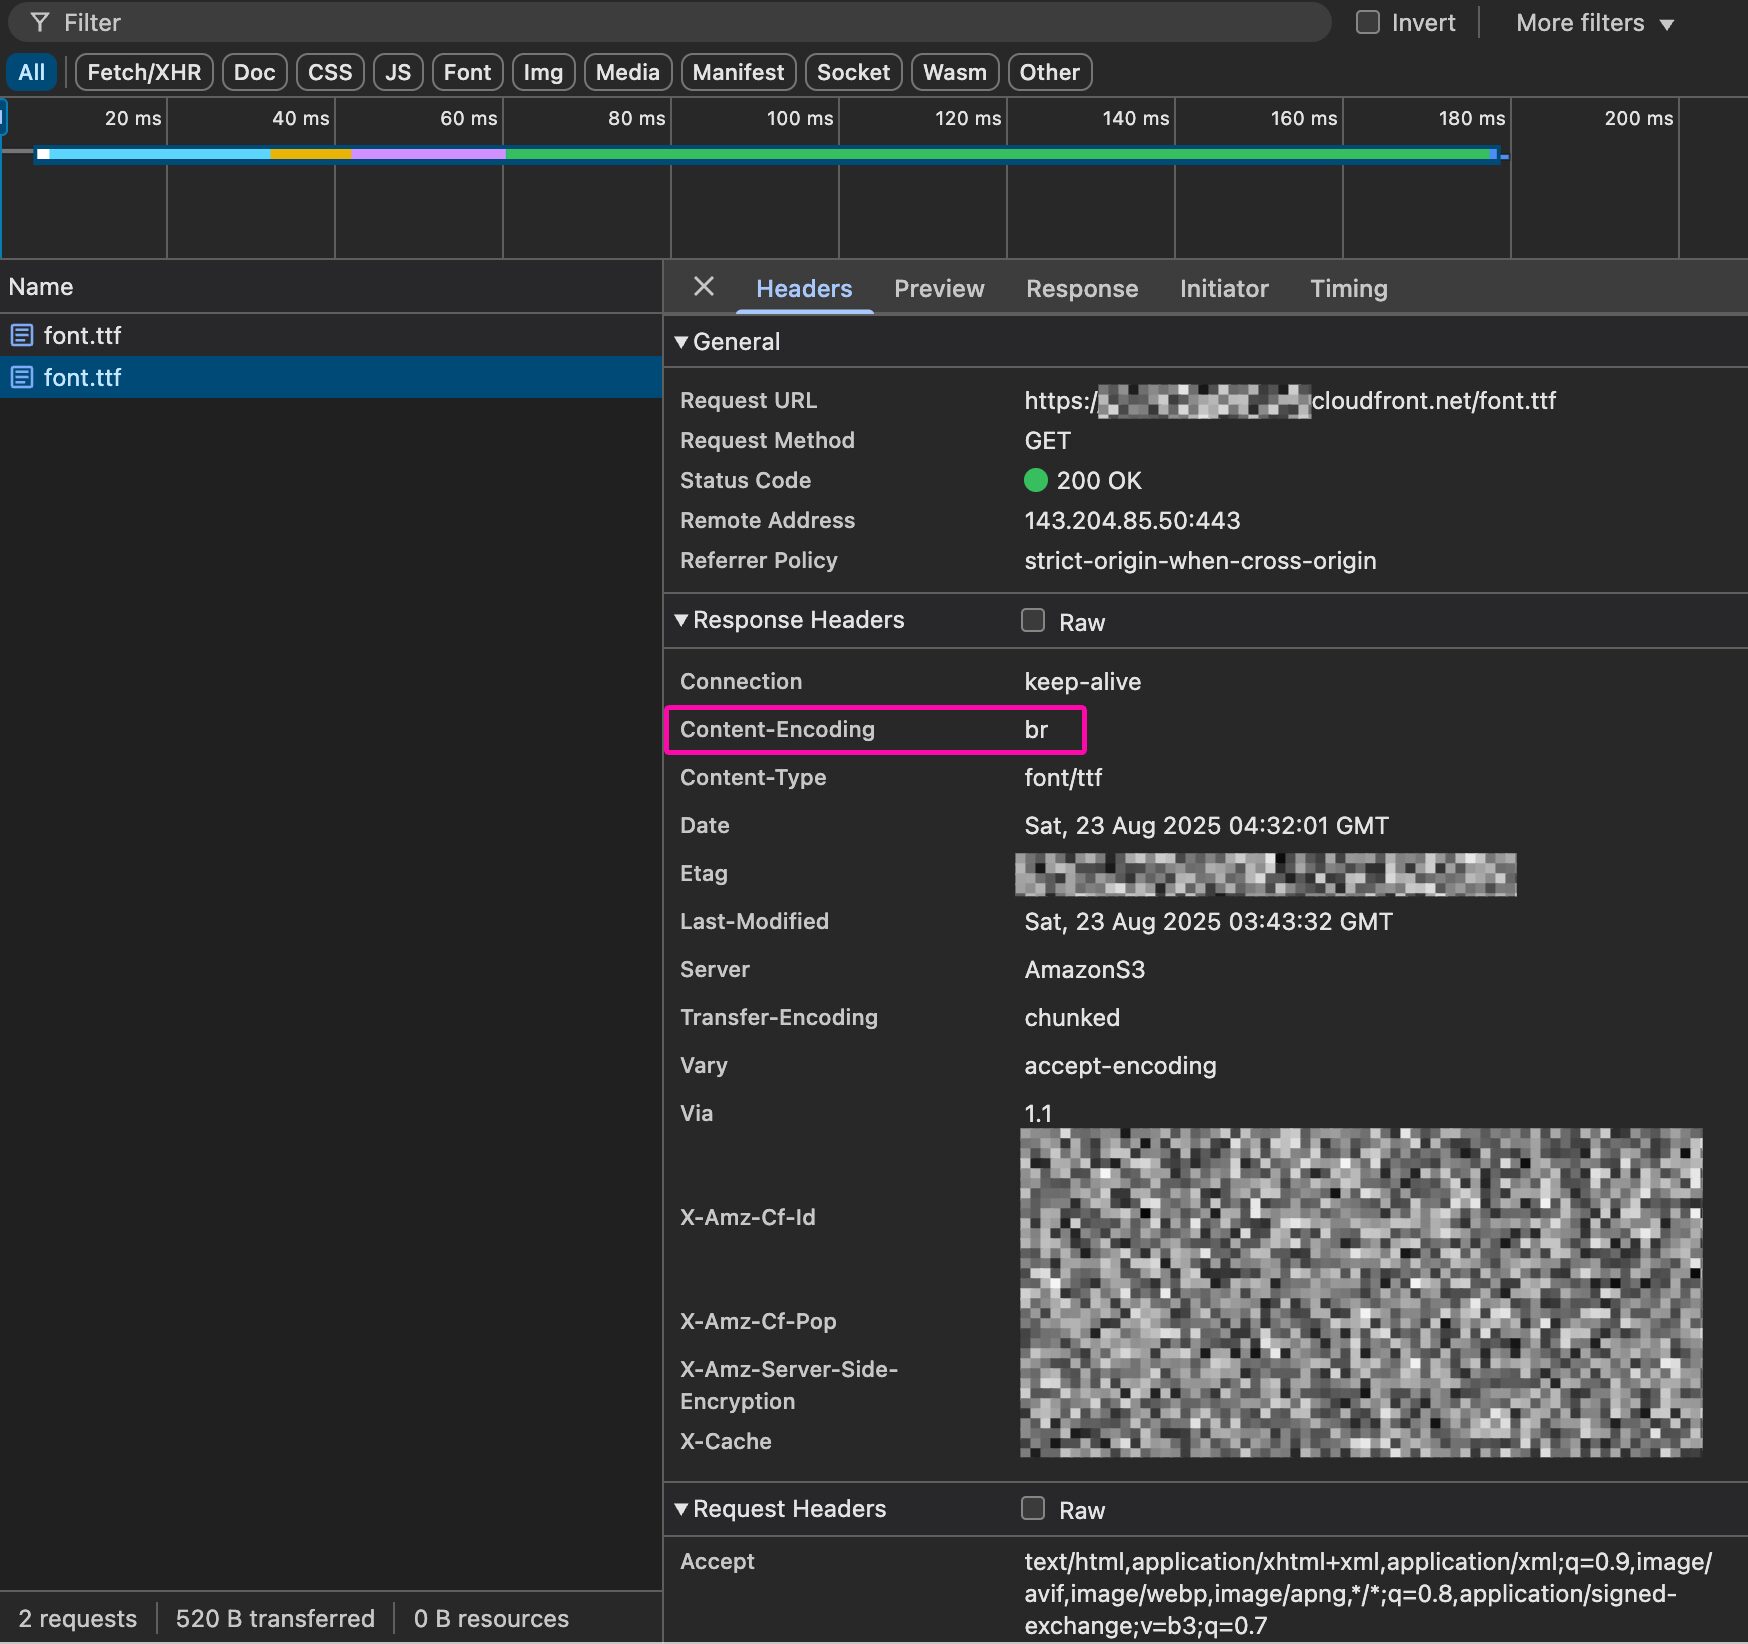Click the Transfer-Encoding chunked value
The height and width of the screenshot is (1644, 1748).
pyautogui.click(x=1072, y=1017)
